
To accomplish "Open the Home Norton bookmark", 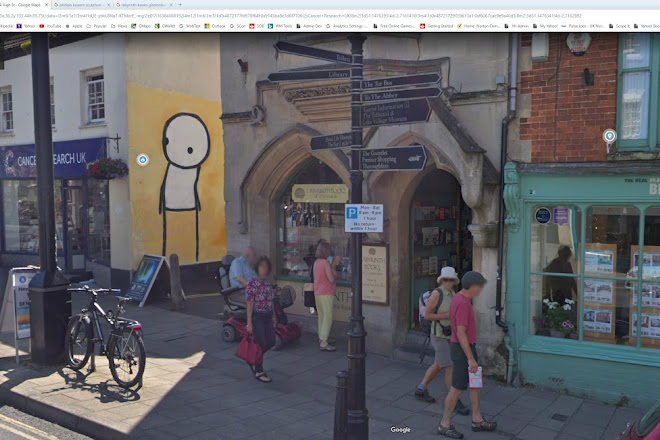I will click(x=479, y=26).
